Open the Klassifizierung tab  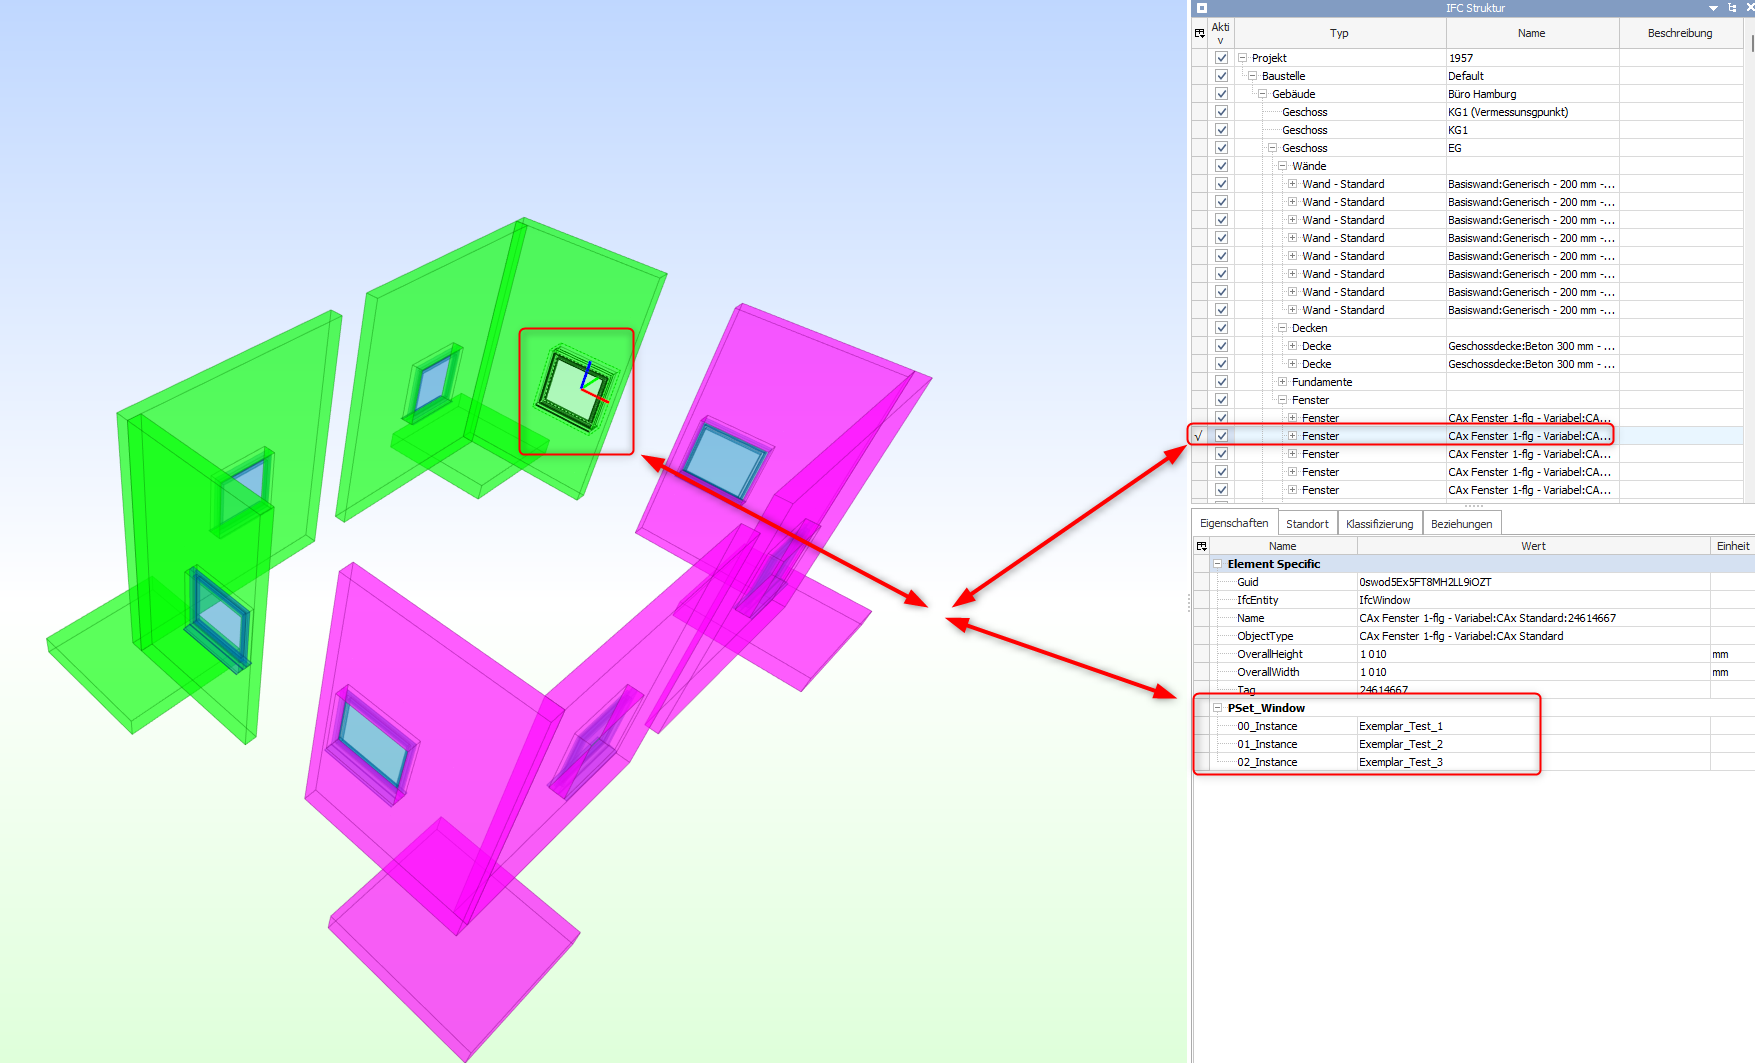point(1379,524)
